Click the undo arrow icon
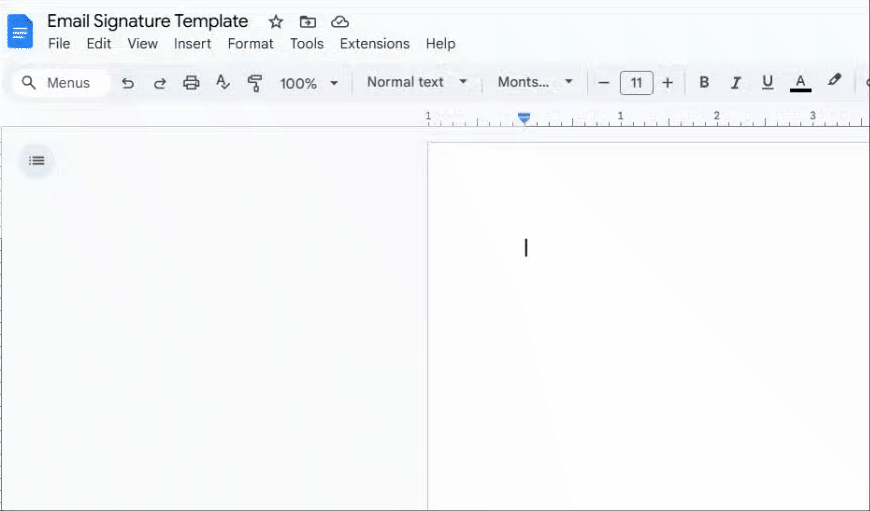870x511 pixels. point(128,83)
